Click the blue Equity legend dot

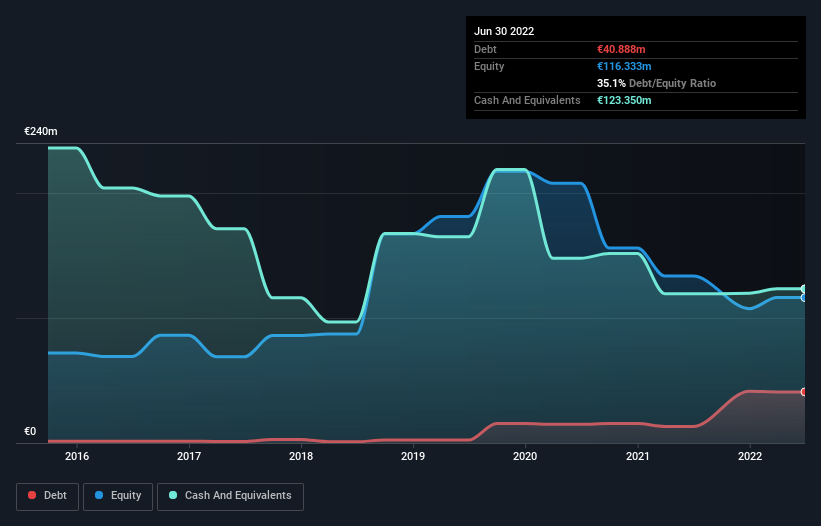pos(99,495)
